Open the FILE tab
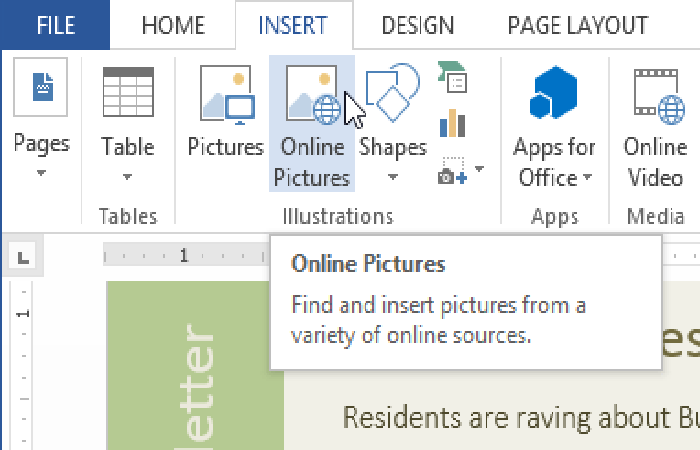The image size is (700, 450). point(55,25)
